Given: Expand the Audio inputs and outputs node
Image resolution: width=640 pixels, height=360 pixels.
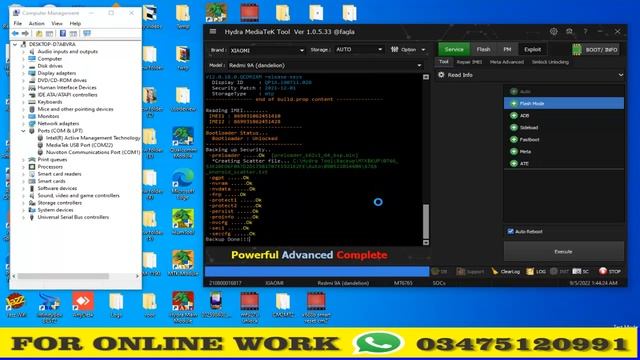Looking at the screenshot, I should (x=24, y=52).
